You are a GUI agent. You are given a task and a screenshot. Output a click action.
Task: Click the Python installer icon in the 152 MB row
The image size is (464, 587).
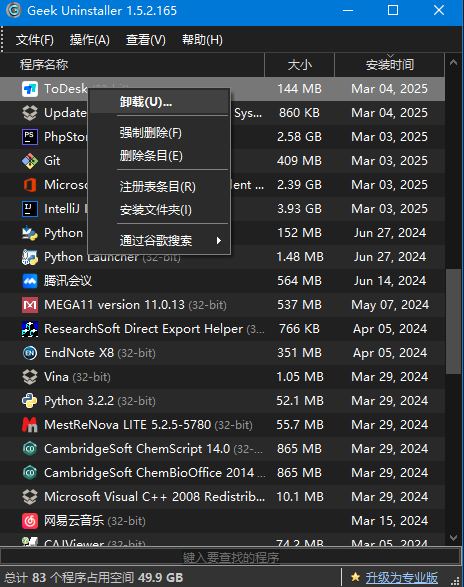(30, 233)
